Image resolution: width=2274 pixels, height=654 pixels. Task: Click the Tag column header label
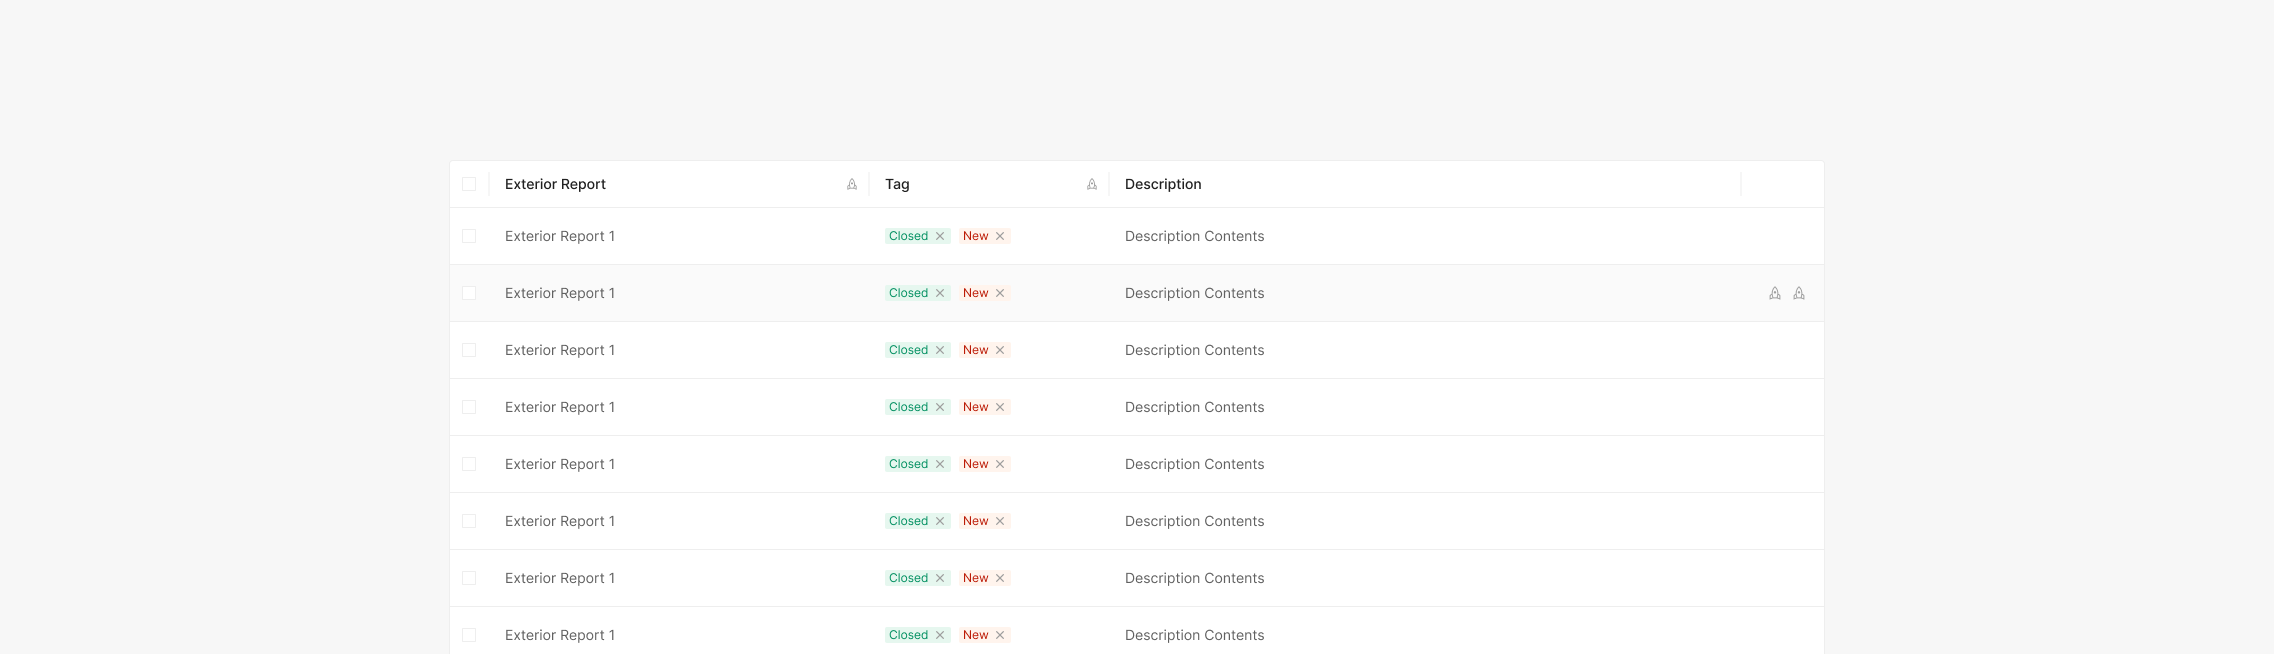pos(897,184)
